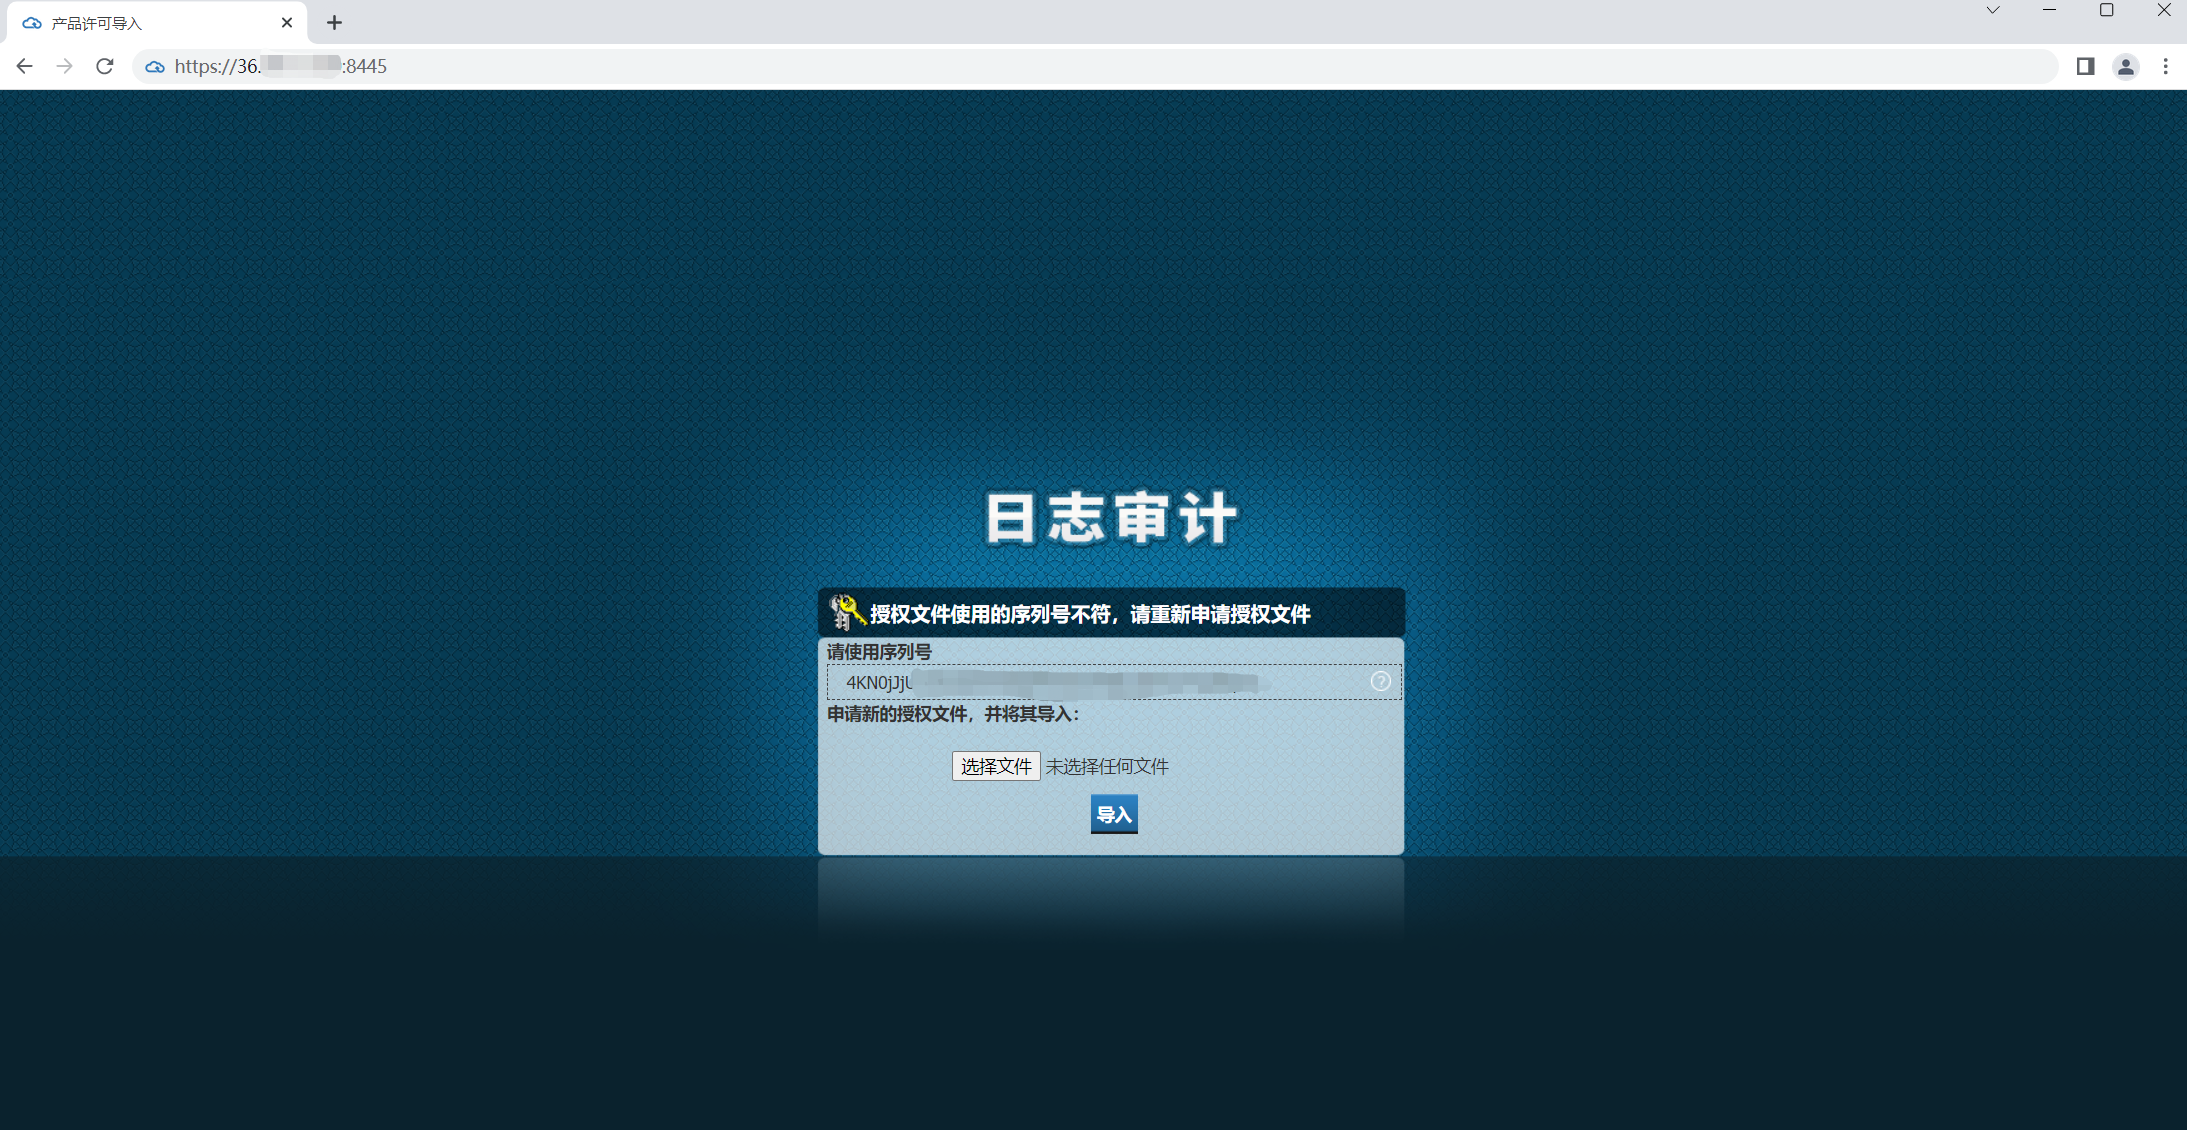Close the 产品许可导入 tab
Screen dimensions: 2187x1130
tap(287, 21)
